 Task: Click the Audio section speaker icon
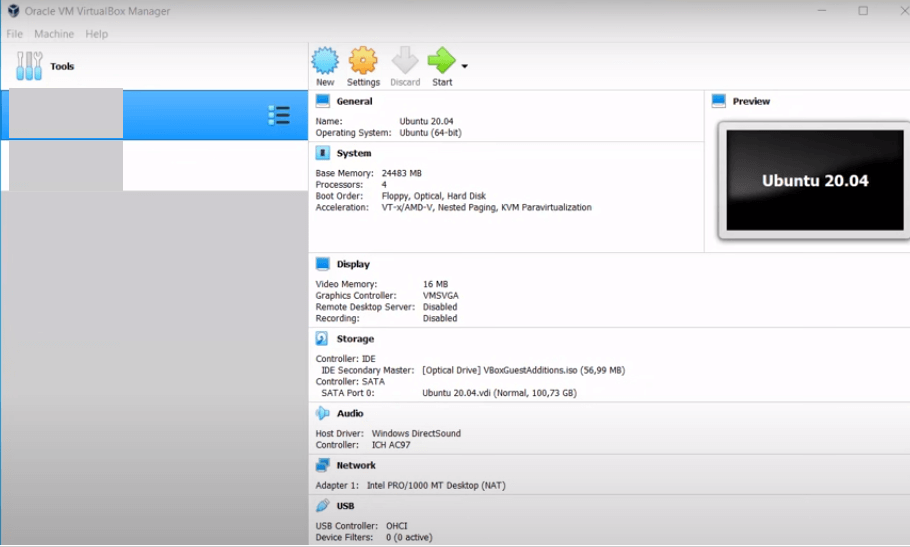[x=323, y=413]
